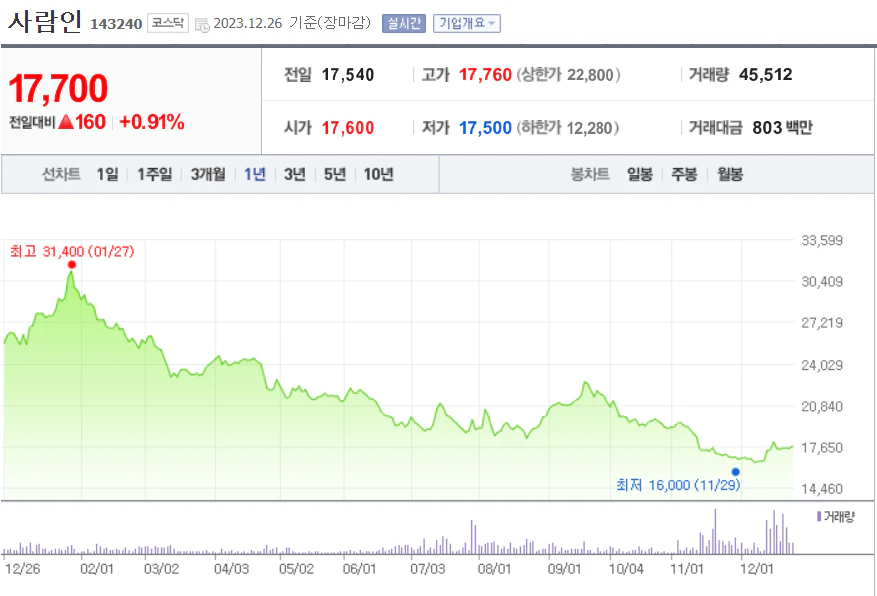Switch to 주봉 candle interval

tap(684, 173)
